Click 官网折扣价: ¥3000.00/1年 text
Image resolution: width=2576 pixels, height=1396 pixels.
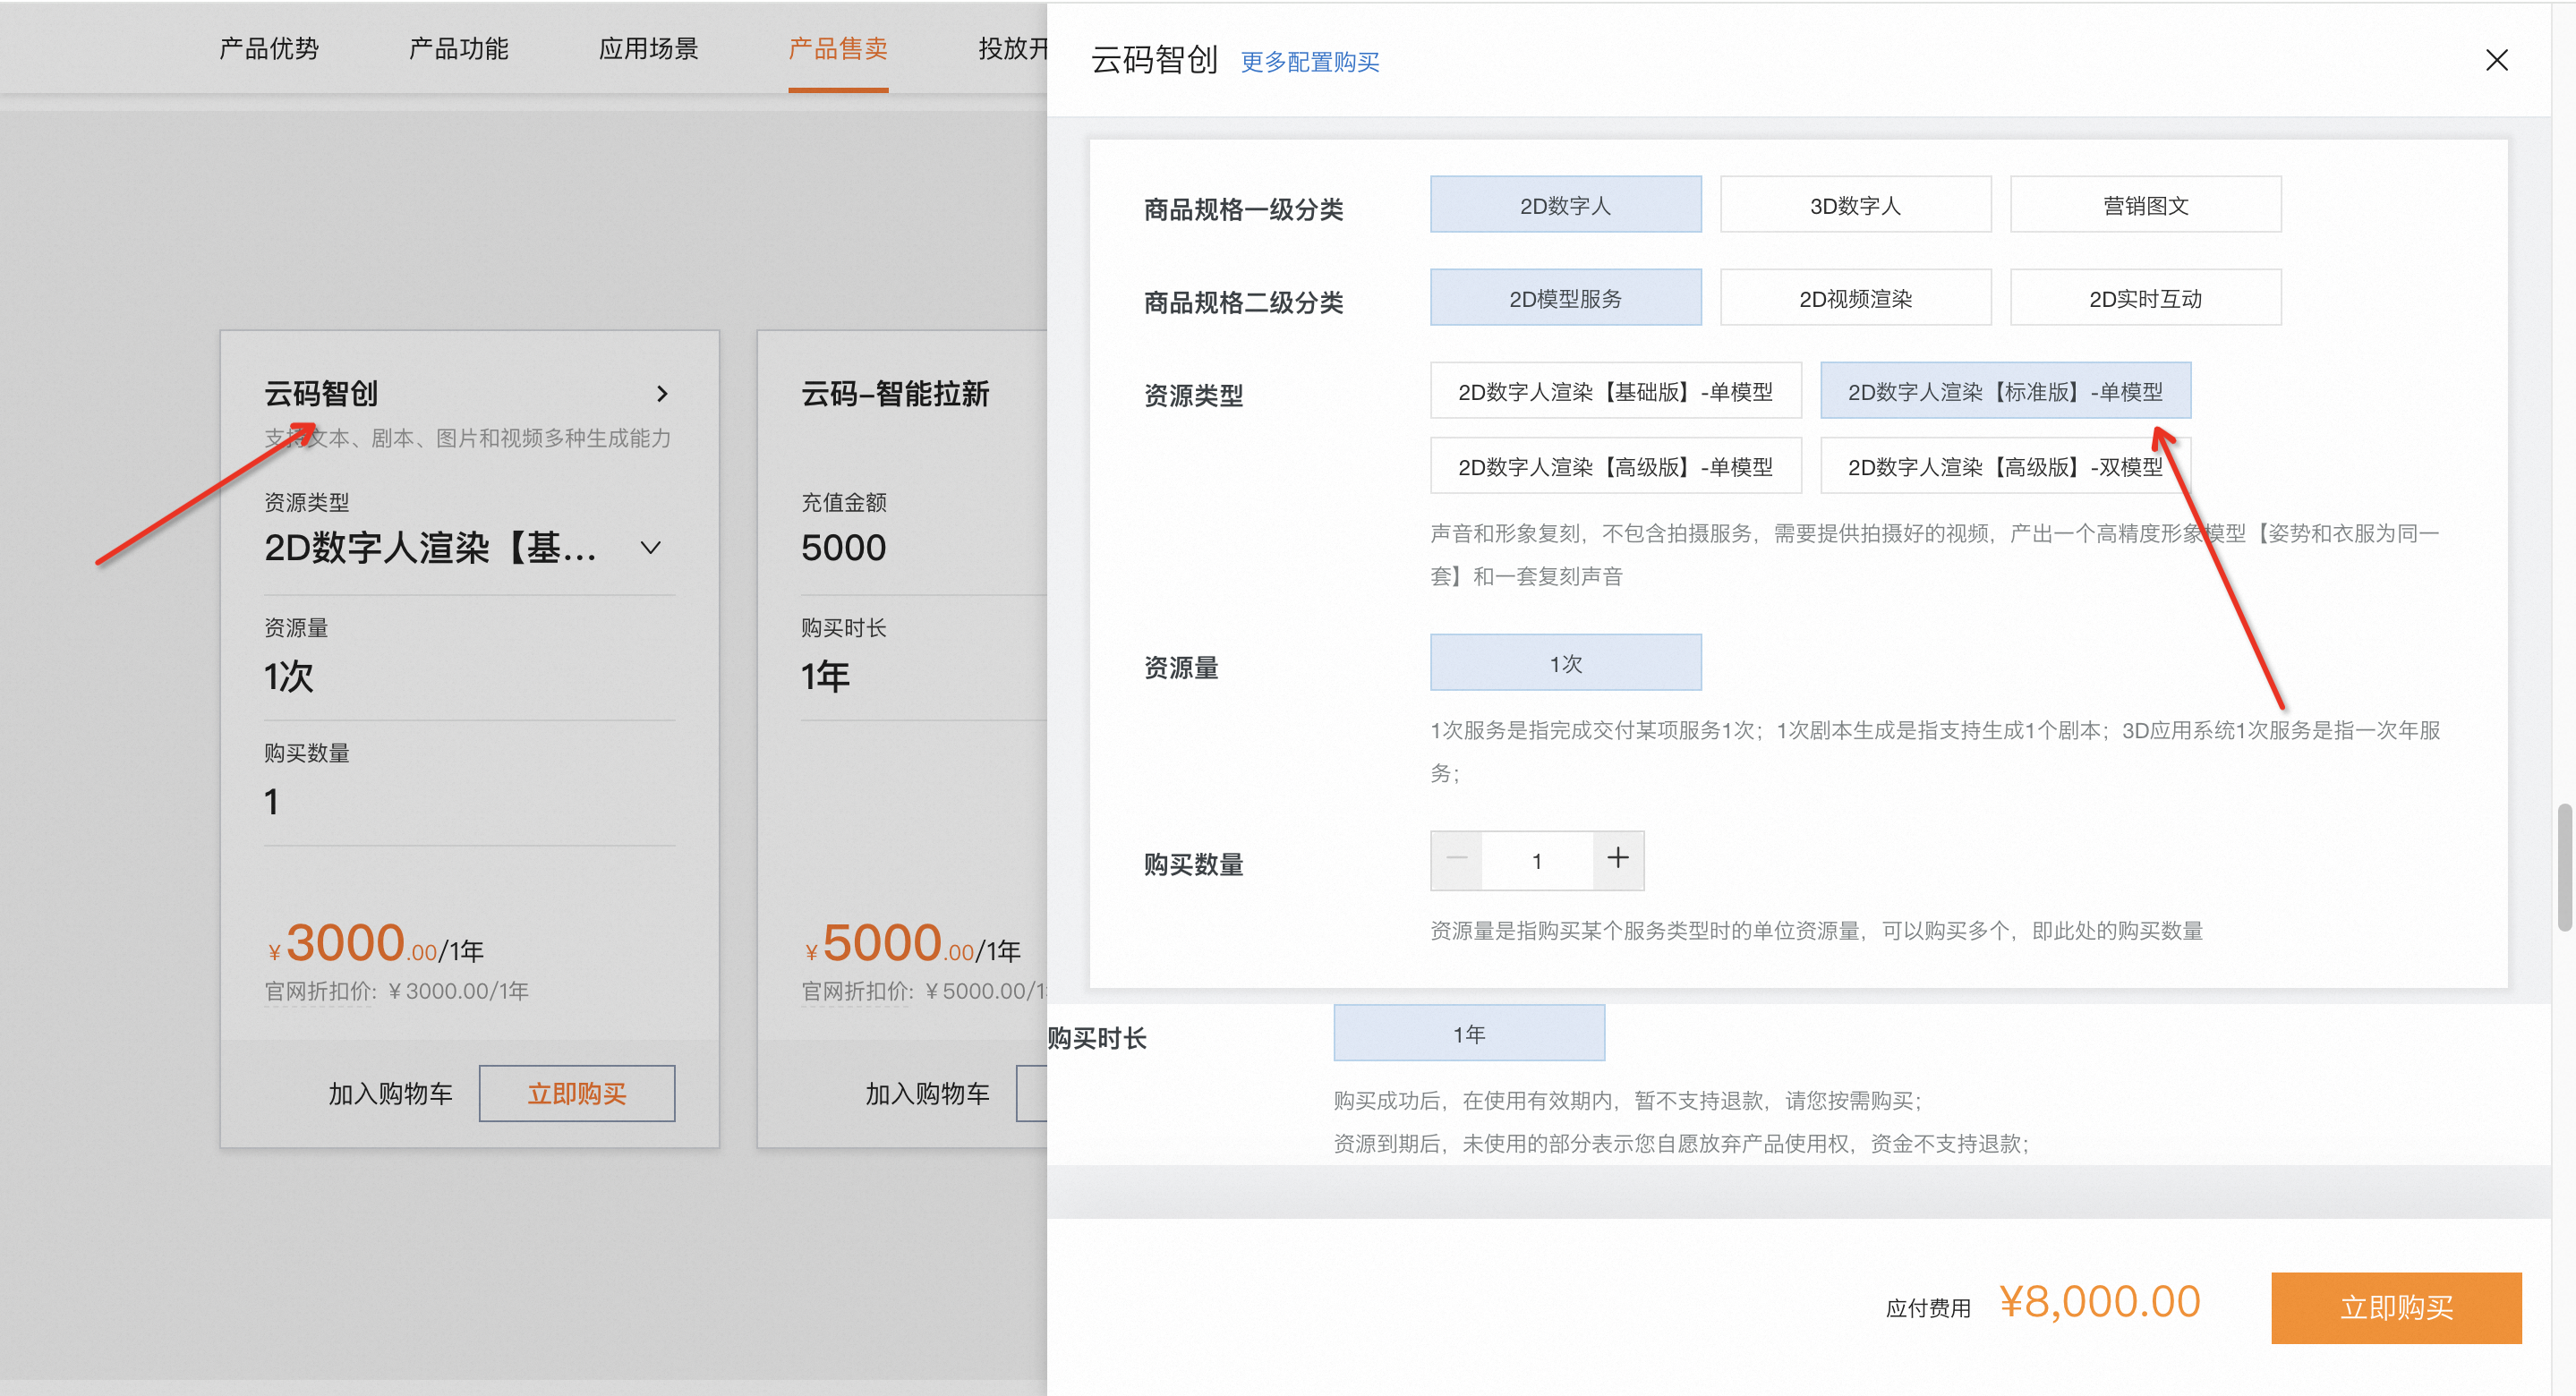[396, 991]
